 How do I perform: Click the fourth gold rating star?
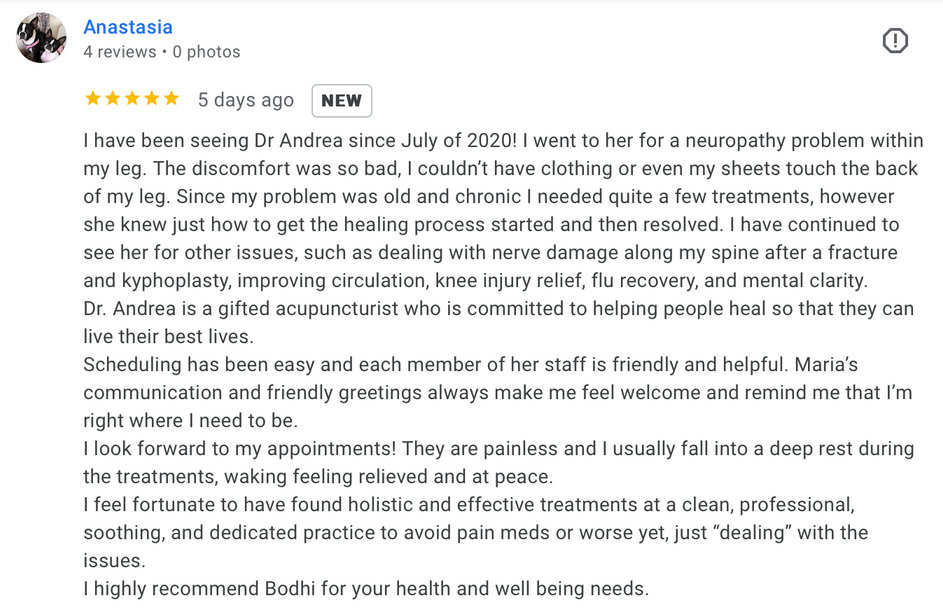pyautogui.click(x=152, y=98)
